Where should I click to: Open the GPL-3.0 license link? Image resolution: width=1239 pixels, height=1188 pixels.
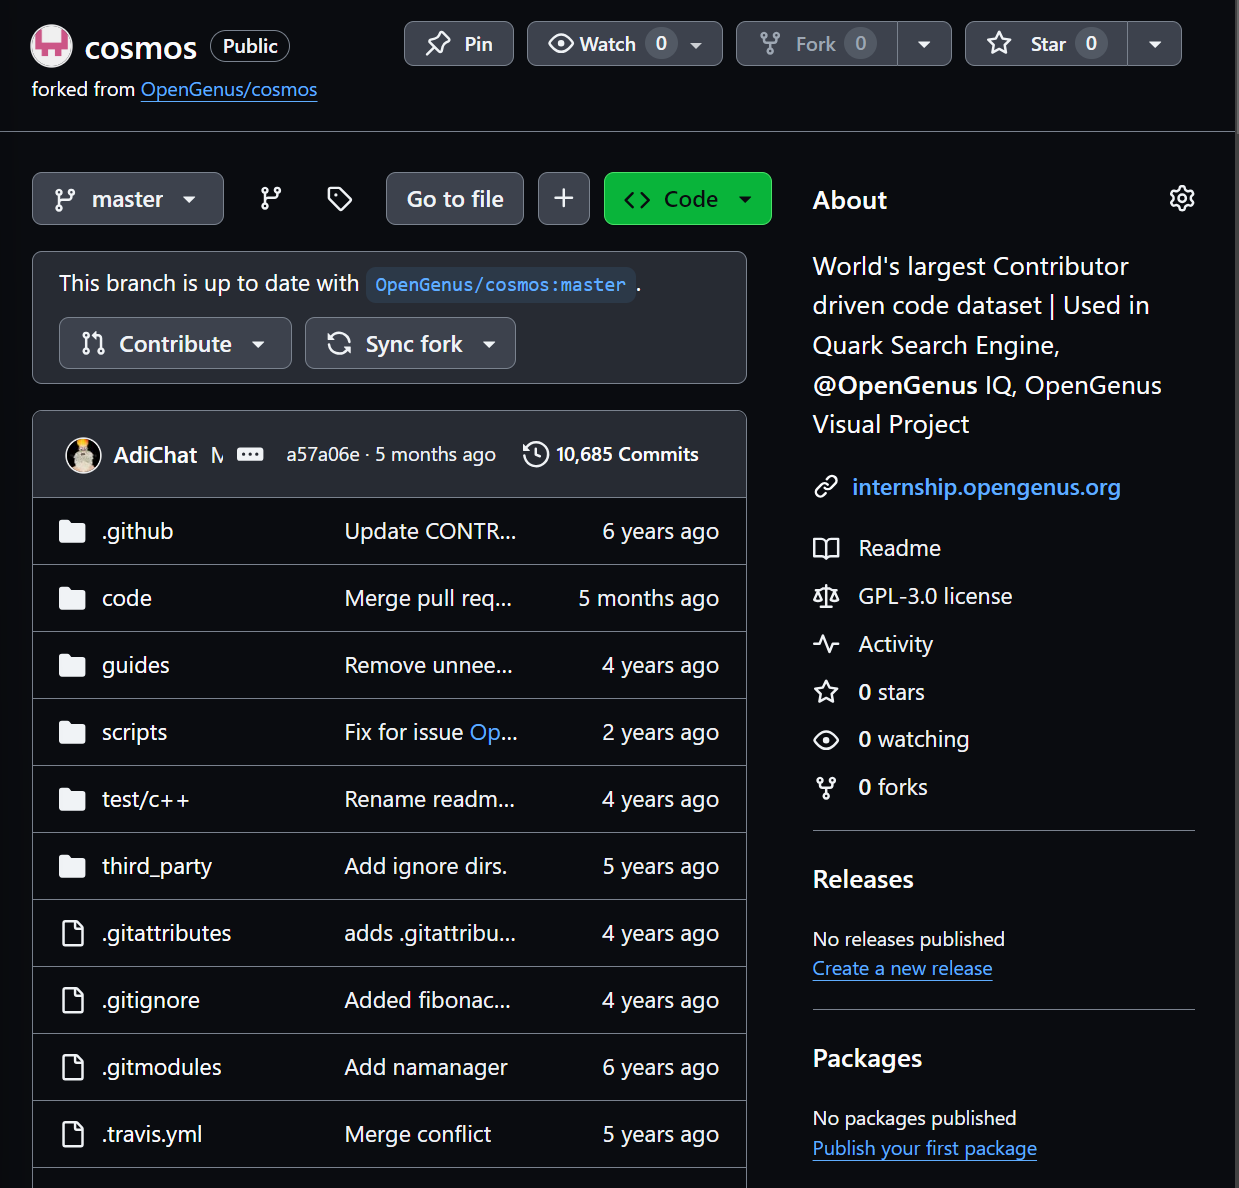point(935,596)
